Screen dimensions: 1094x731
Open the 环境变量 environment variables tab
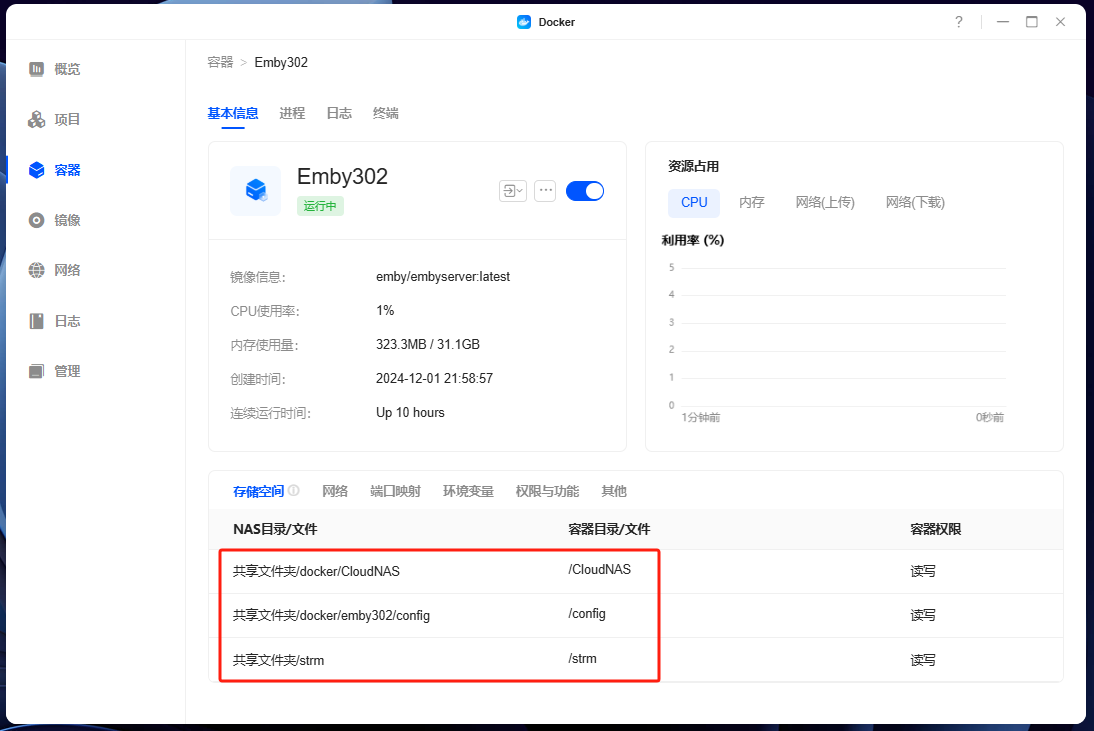pyautogui.click(x=468, y=491)
